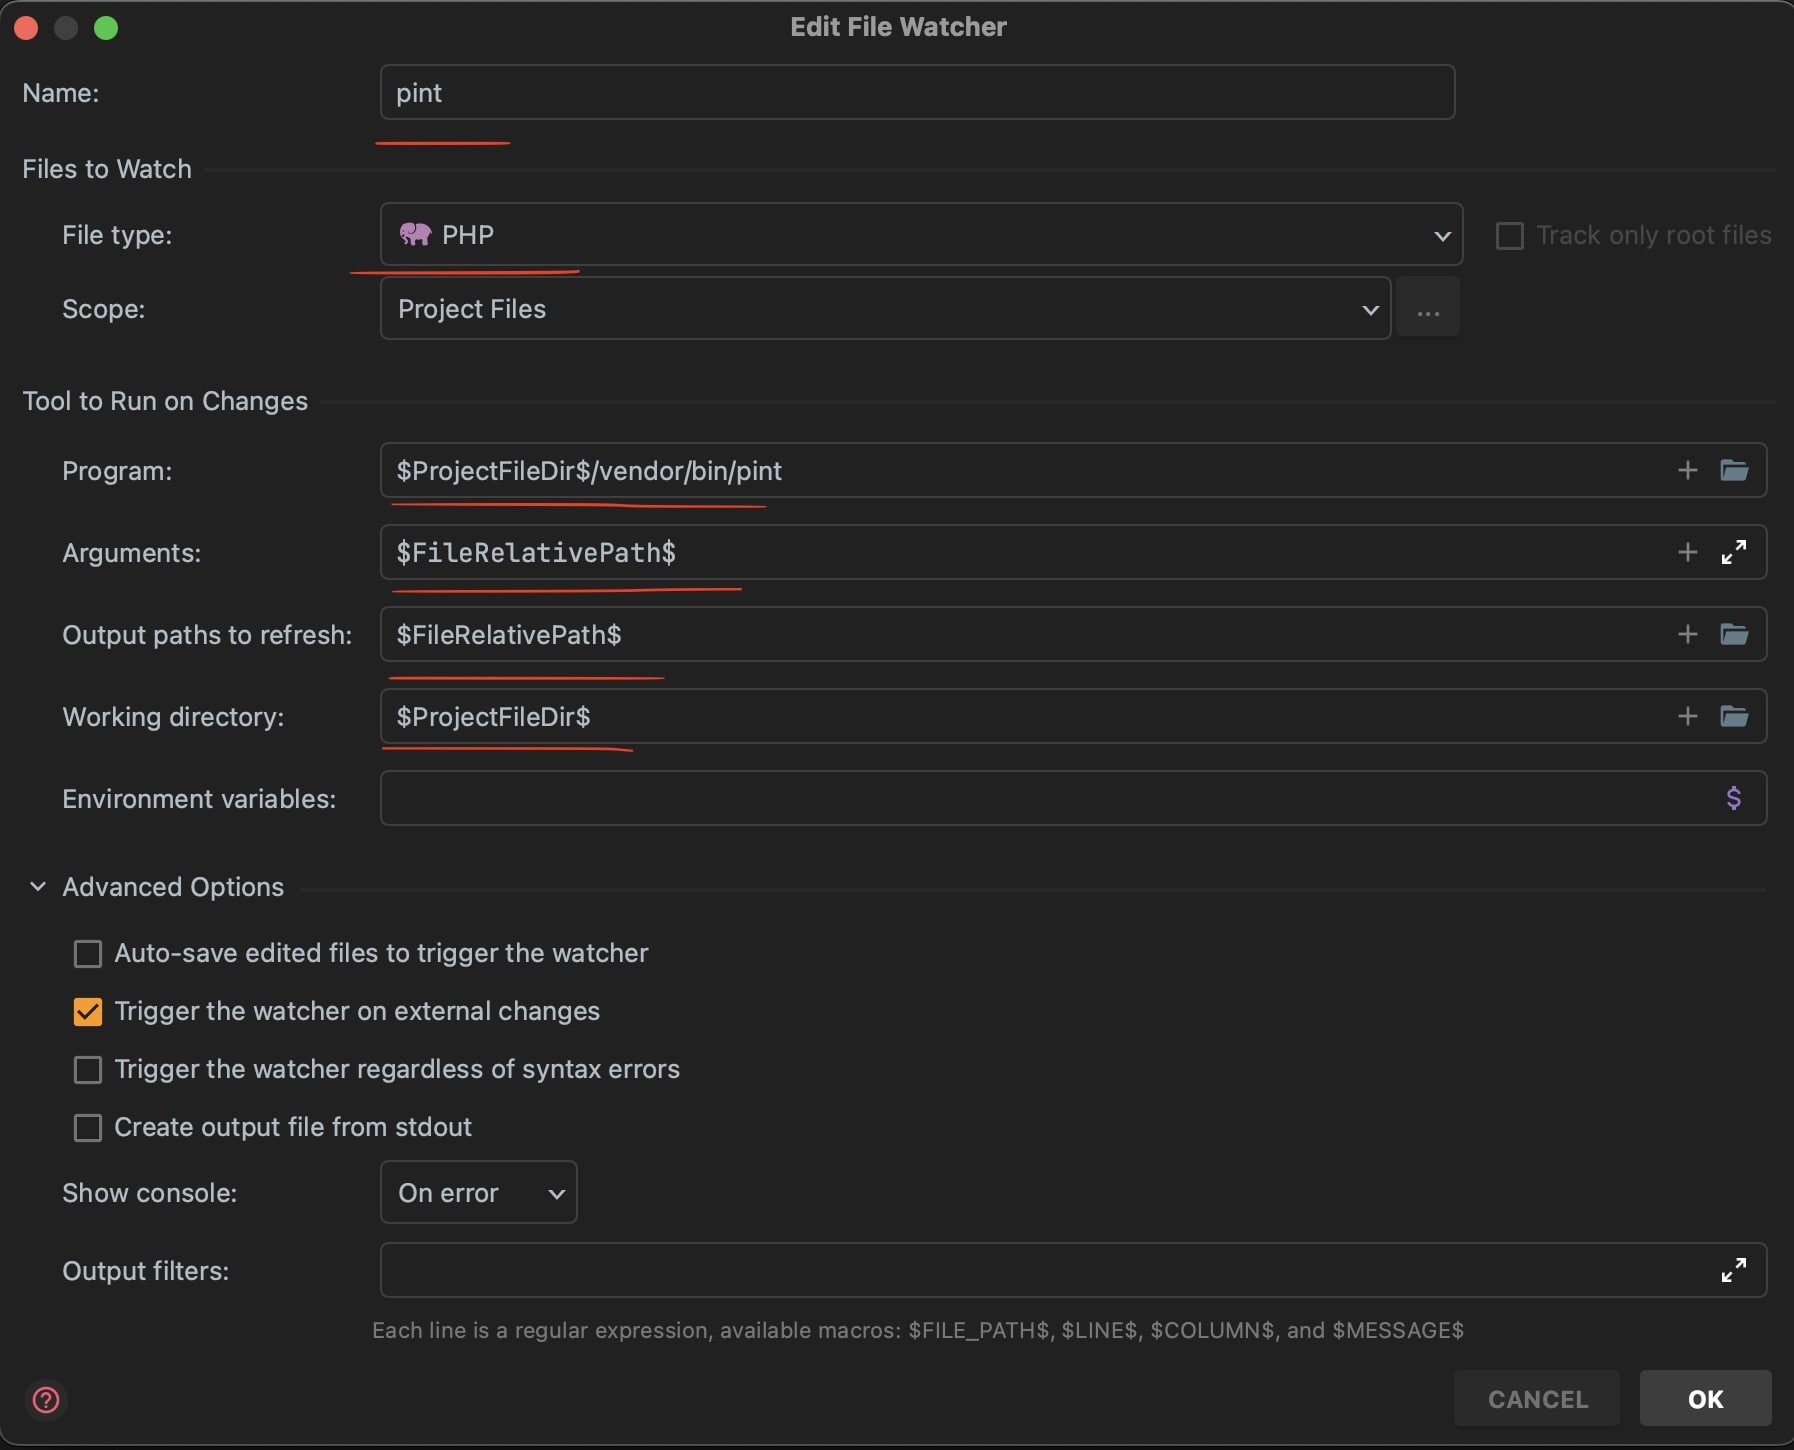The height and width of the screenshot is (1450, 1794).
Task: Insert macro plus icon in Arguments field
Action: [x=1687, y=552]
